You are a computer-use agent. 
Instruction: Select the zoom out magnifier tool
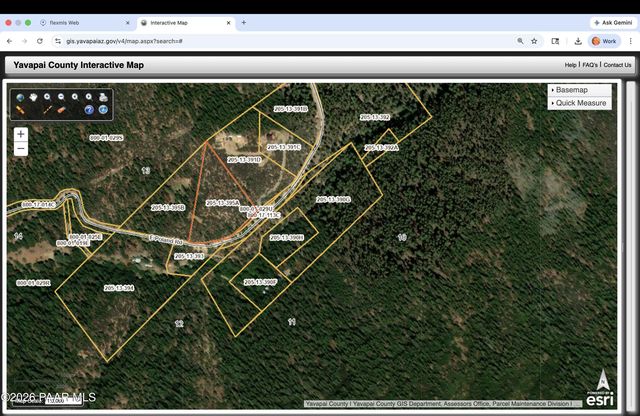tap(61, 97)
